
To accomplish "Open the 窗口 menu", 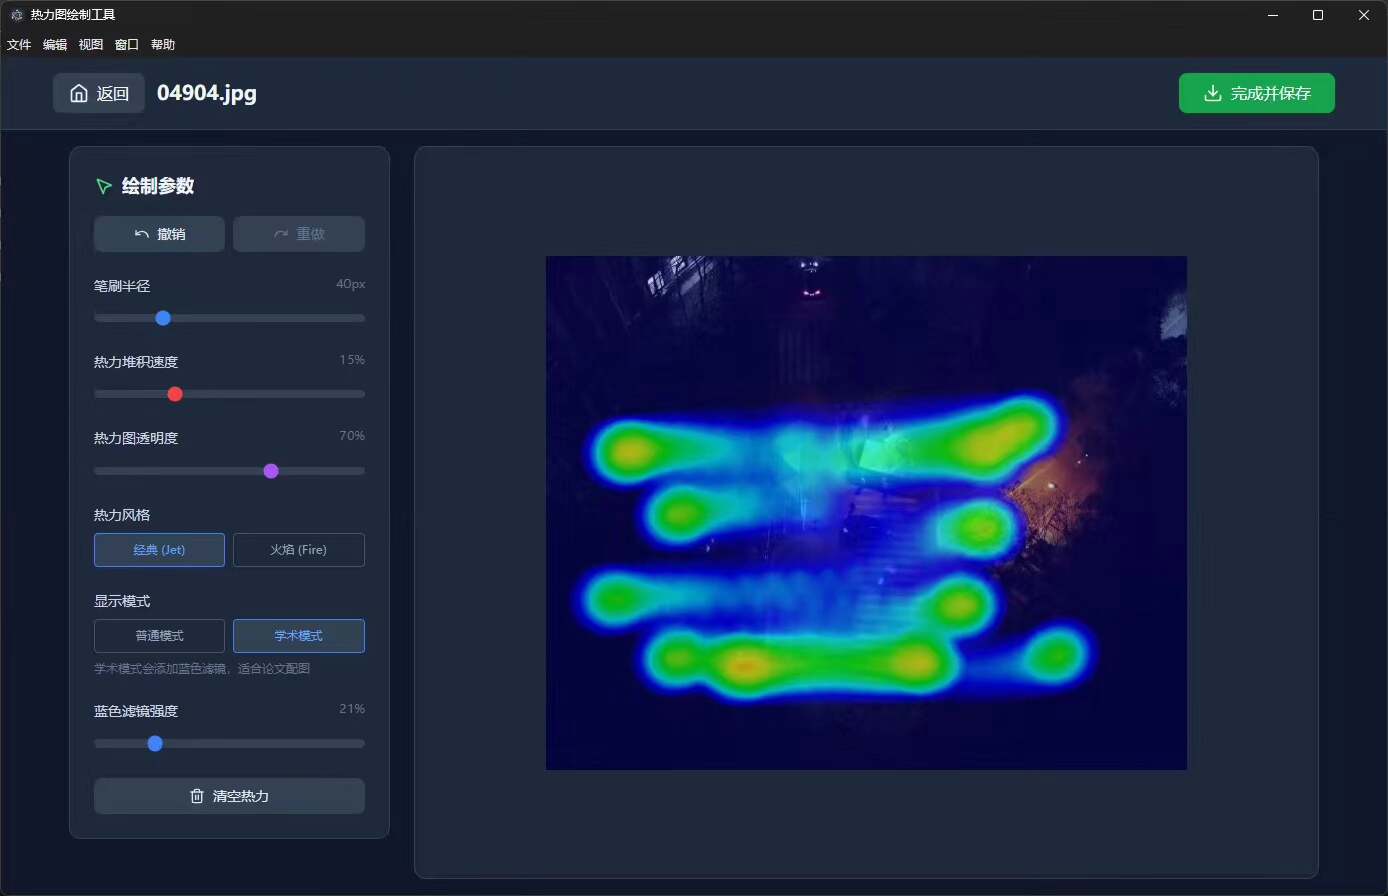I will tap(127, 45).
